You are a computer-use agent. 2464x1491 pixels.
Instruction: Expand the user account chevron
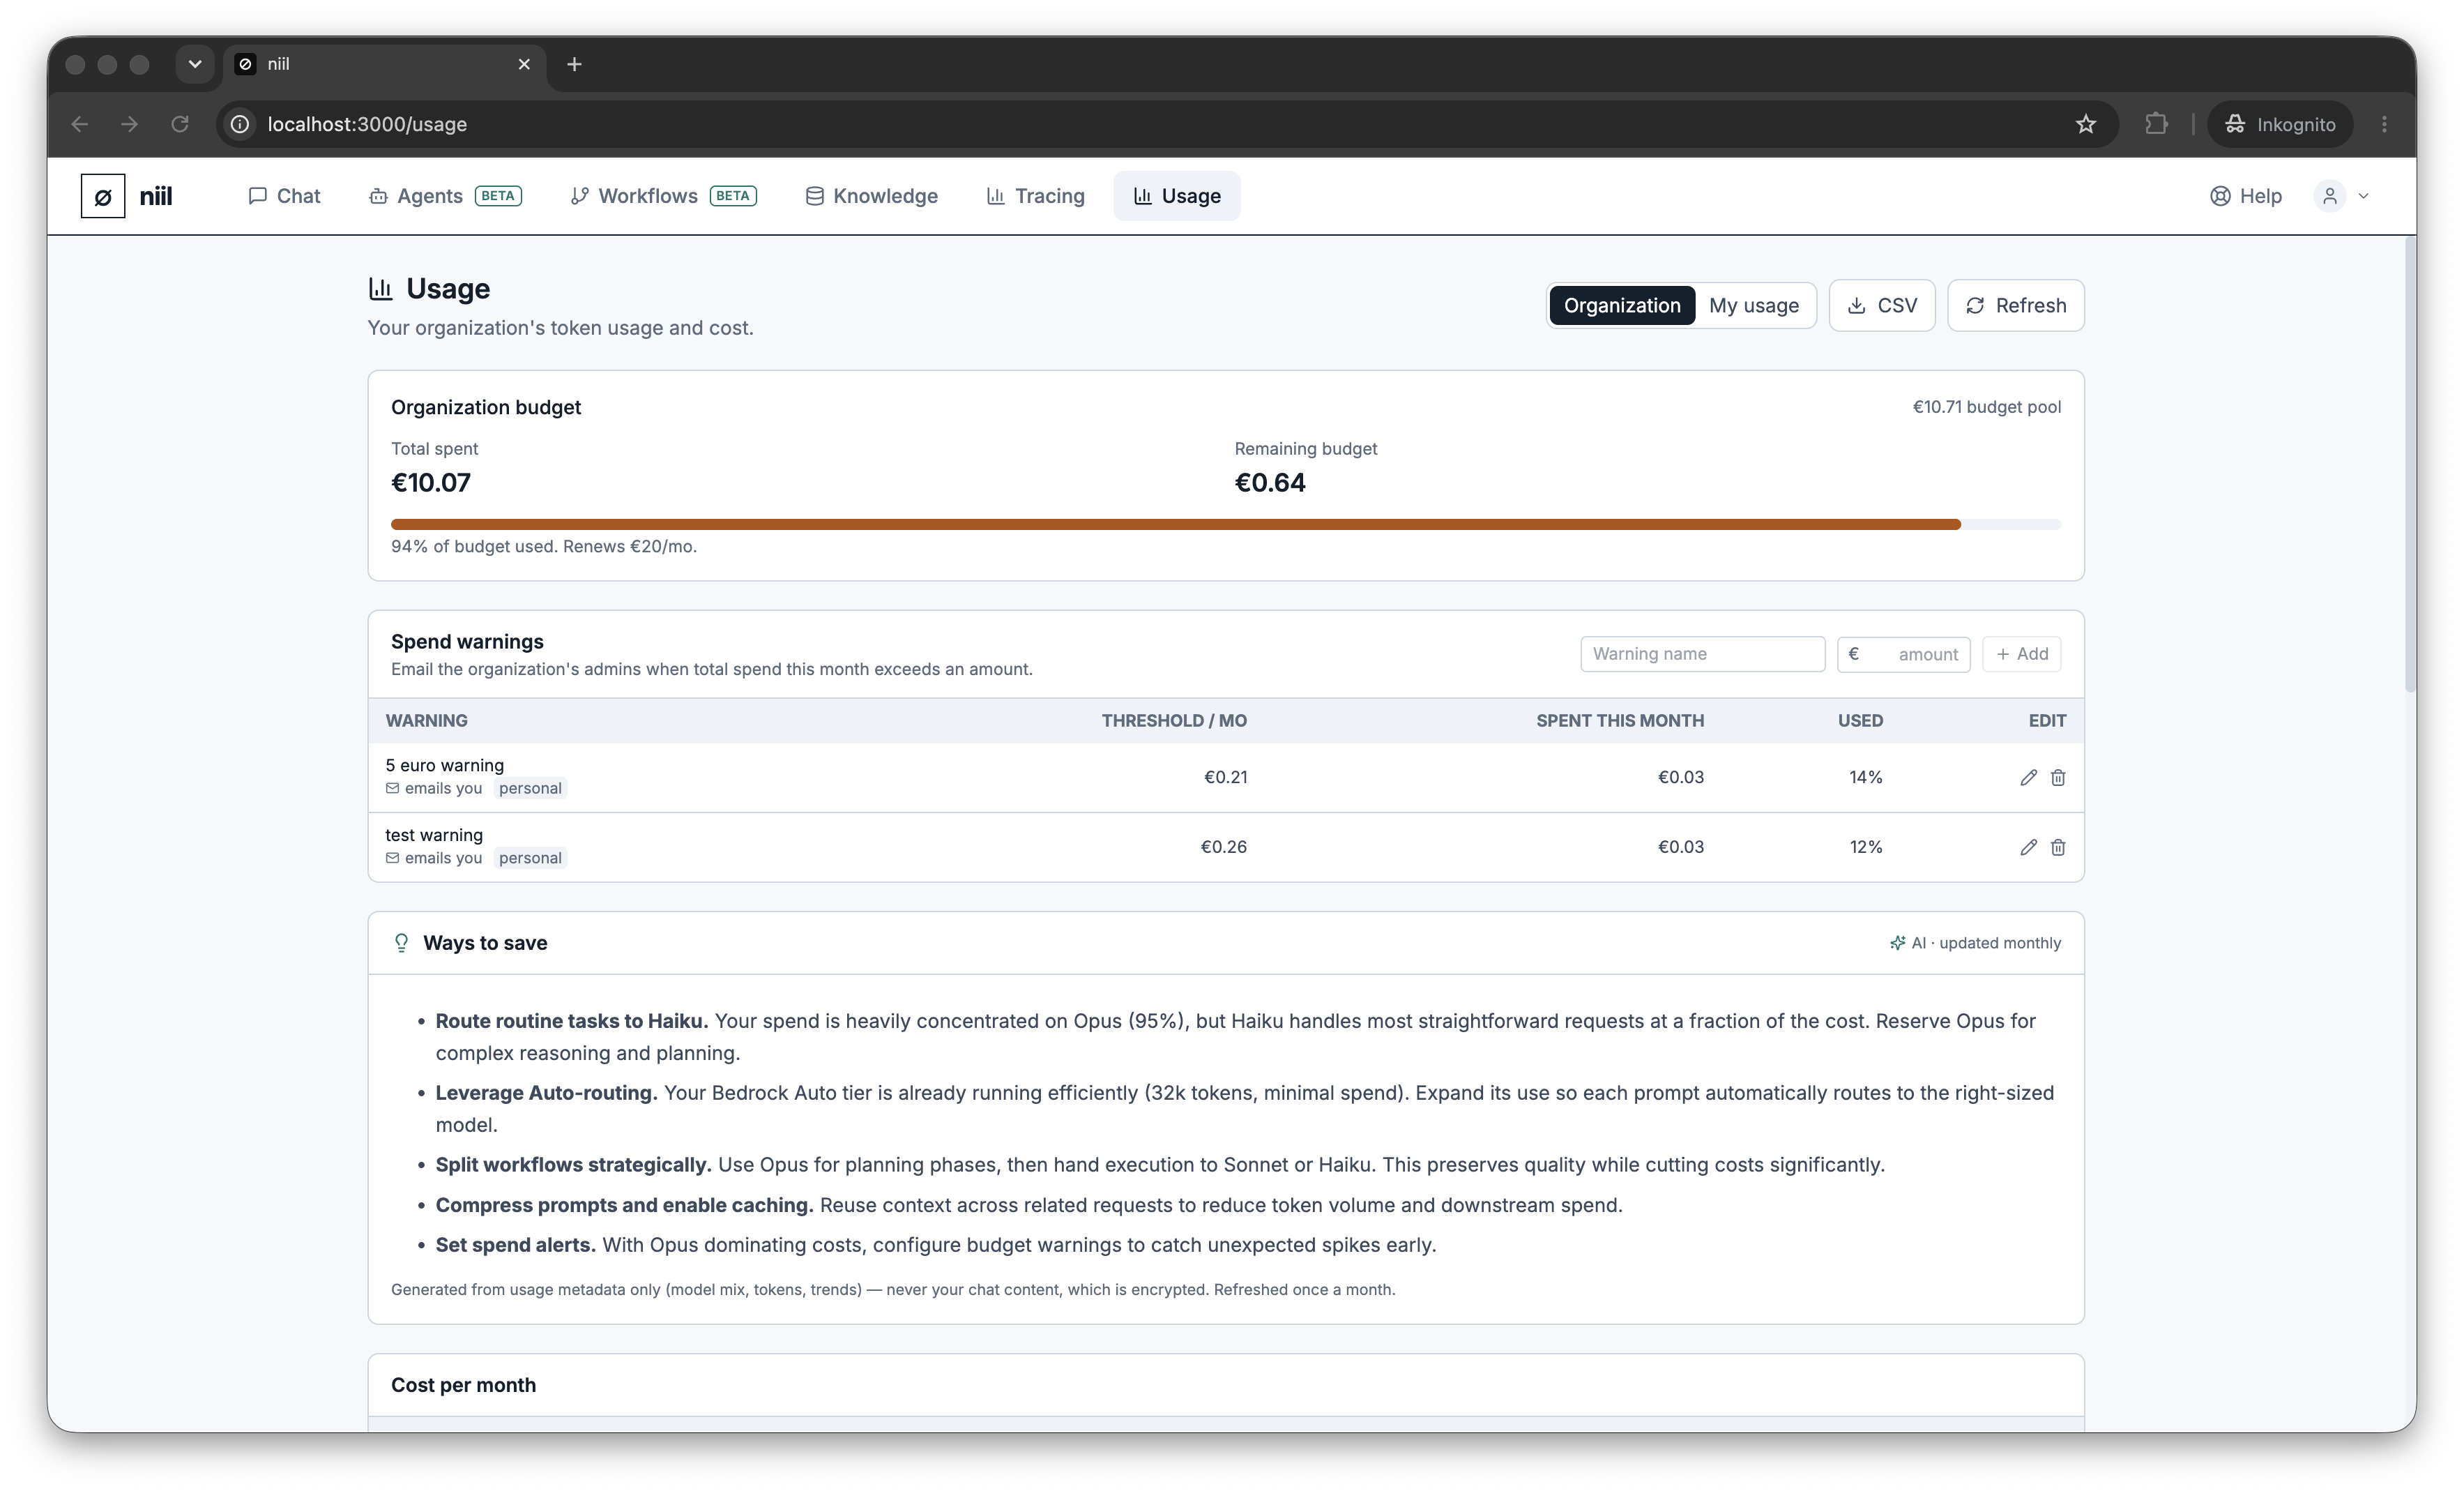(x=2363, y=196)
